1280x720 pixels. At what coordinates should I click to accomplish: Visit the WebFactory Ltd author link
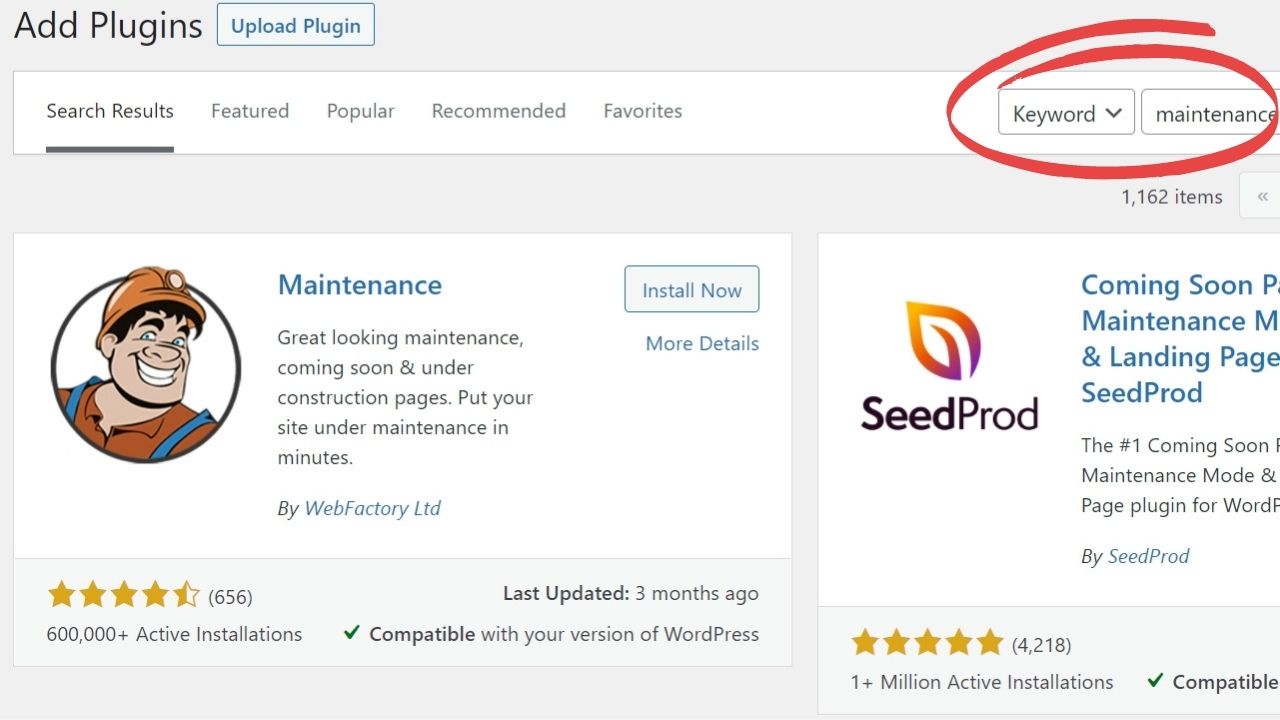(x=372, y=508)
